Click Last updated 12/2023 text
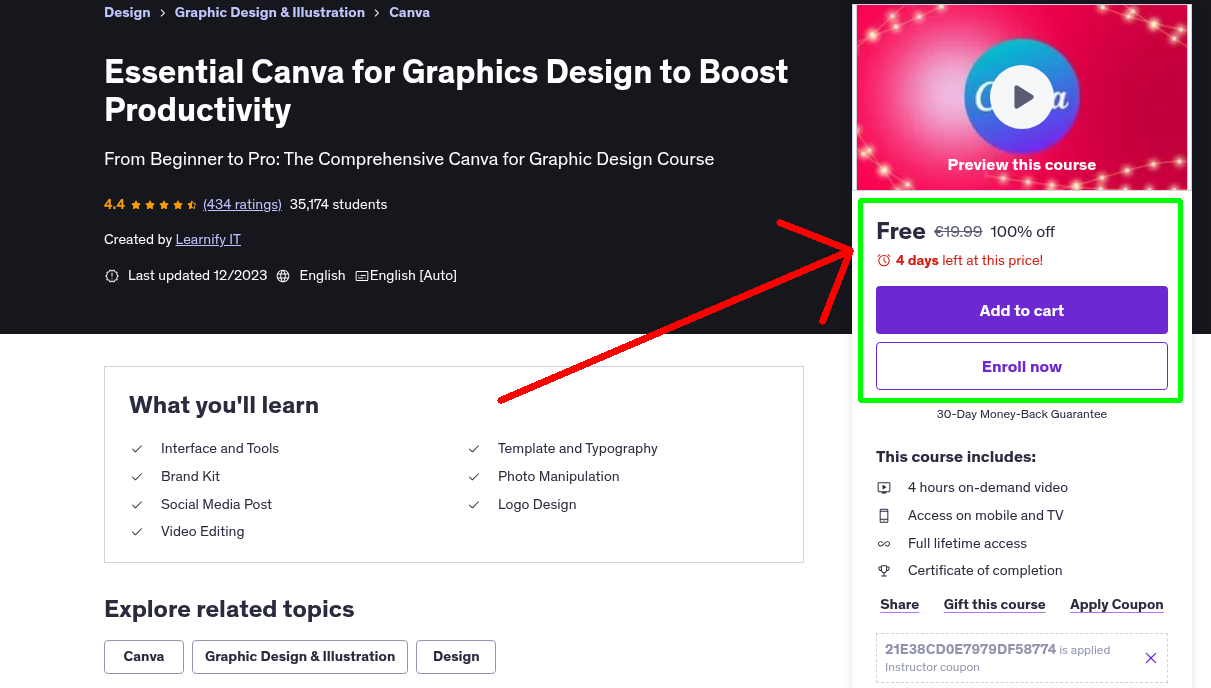1211x688 pixels. point(198,276)
